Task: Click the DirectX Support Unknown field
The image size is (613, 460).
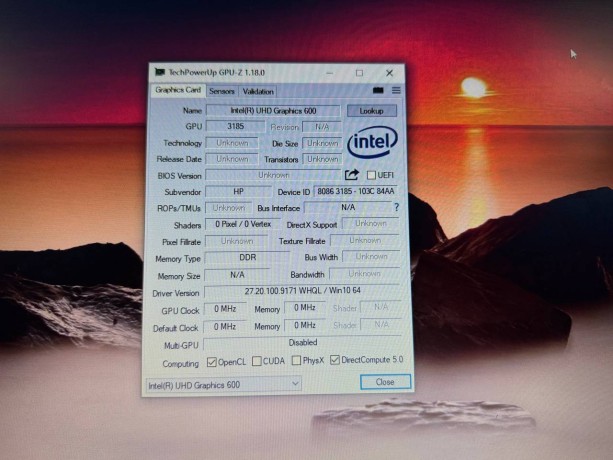Action: pos(370,224)
